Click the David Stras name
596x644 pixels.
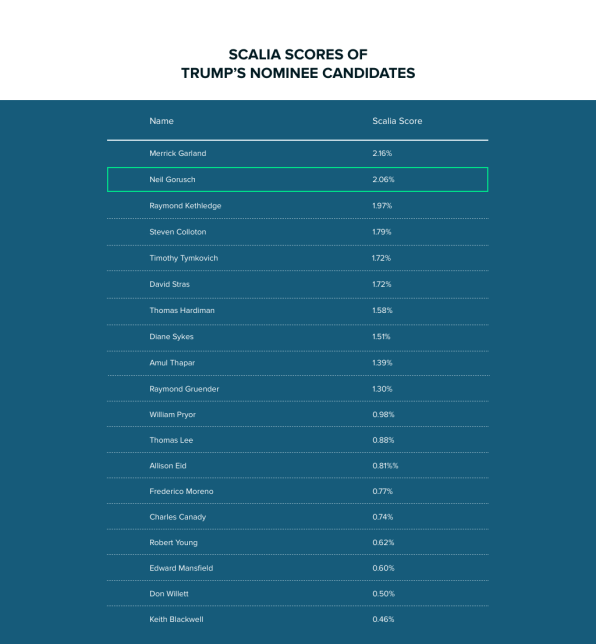[x=170, y=284]
